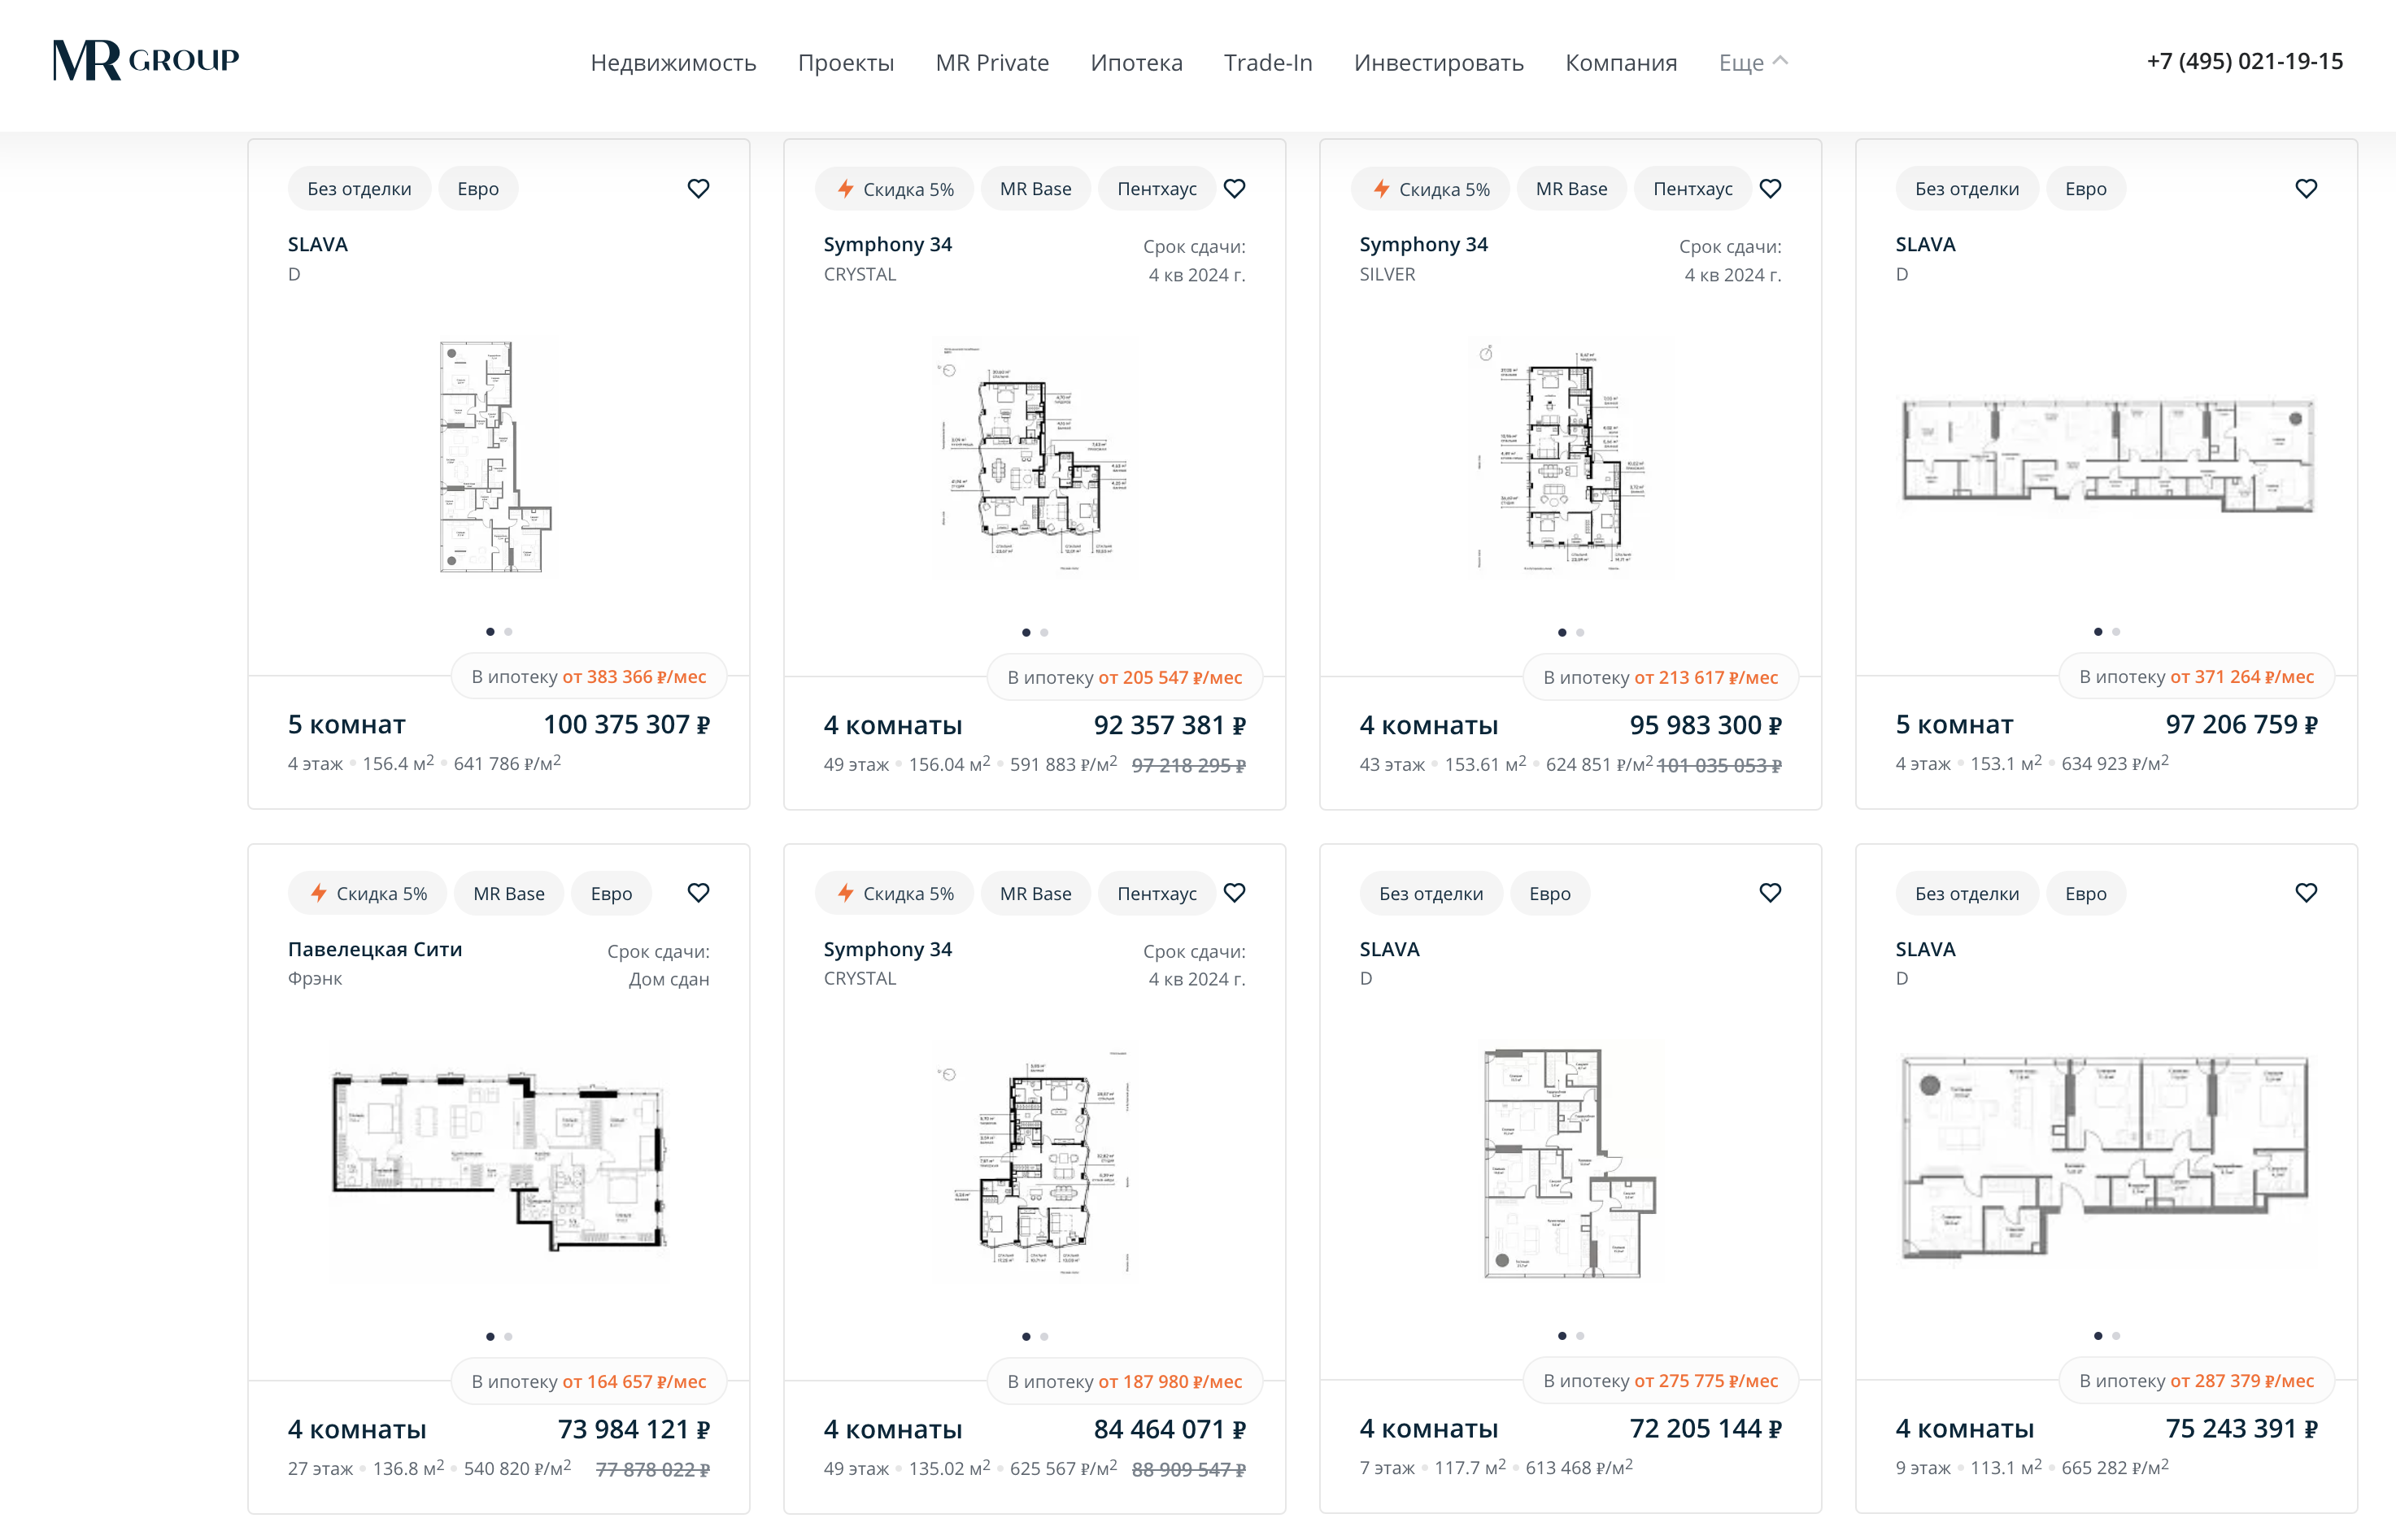The height and width of the screenshot is (1540, 2396).
Task: Click Евро tag on 97 206 759 ₽ card
Action: 2085,188
